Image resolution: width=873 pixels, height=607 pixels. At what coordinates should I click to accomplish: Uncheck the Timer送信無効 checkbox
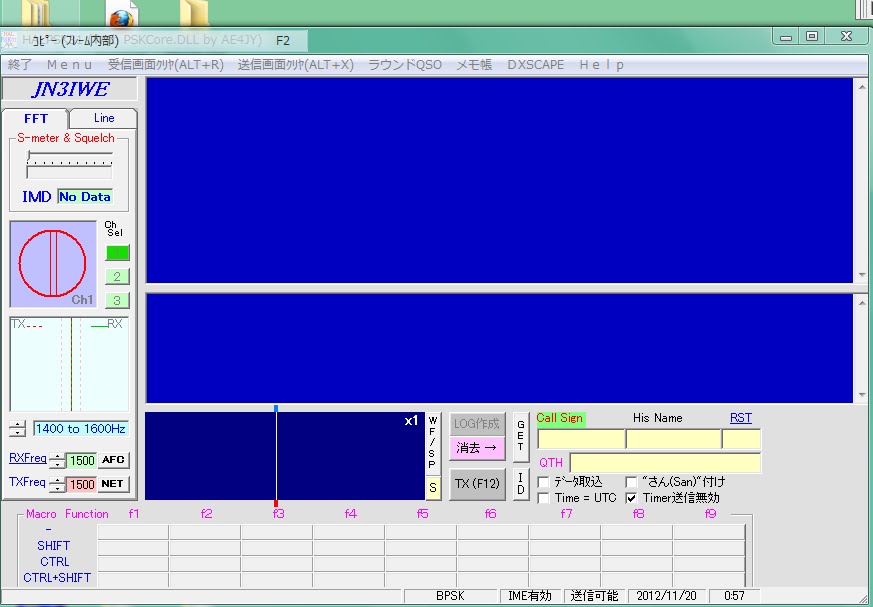631,498
